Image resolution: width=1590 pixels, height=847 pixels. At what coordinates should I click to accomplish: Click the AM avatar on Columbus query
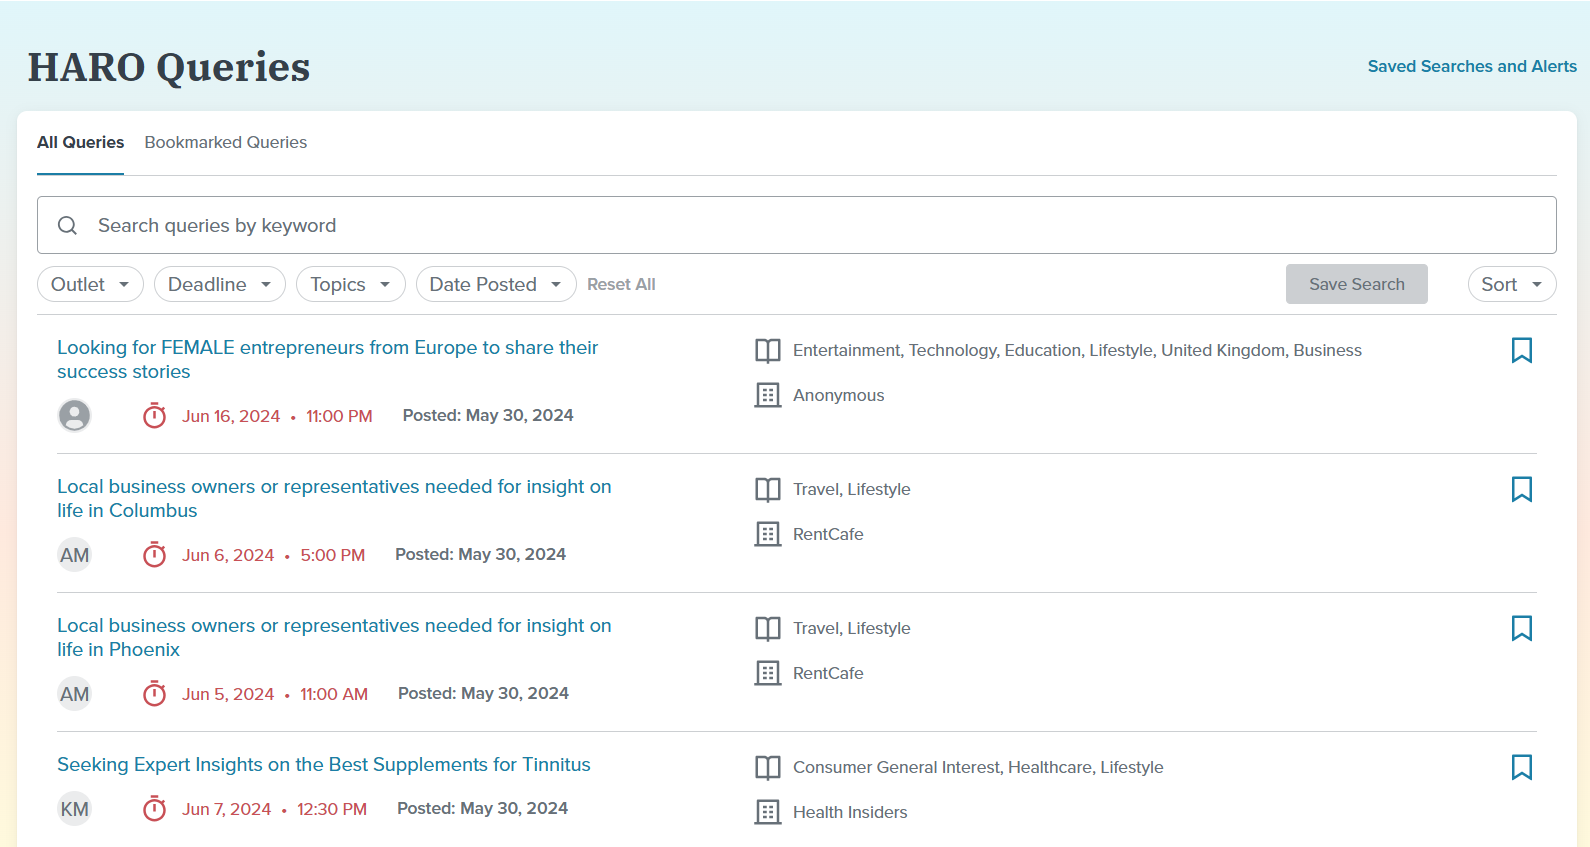coord(74,555)
